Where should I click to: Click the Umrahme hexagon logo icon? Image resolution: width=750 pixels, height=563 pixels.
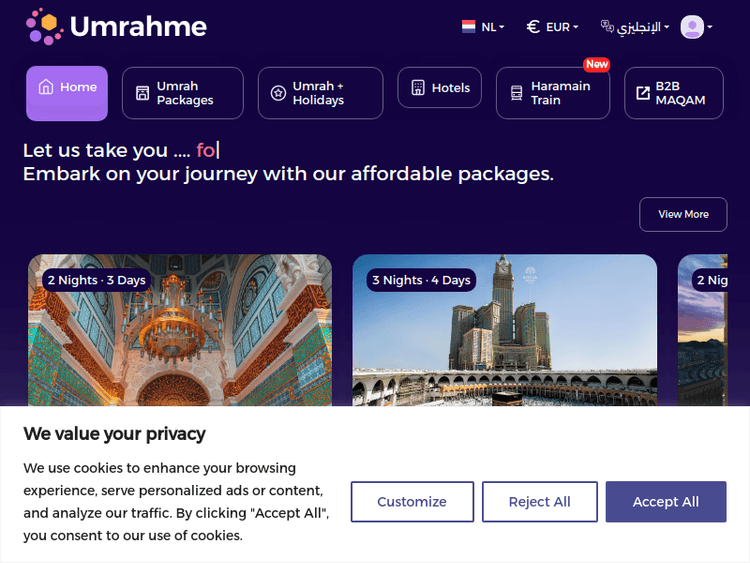coord(45,26)
